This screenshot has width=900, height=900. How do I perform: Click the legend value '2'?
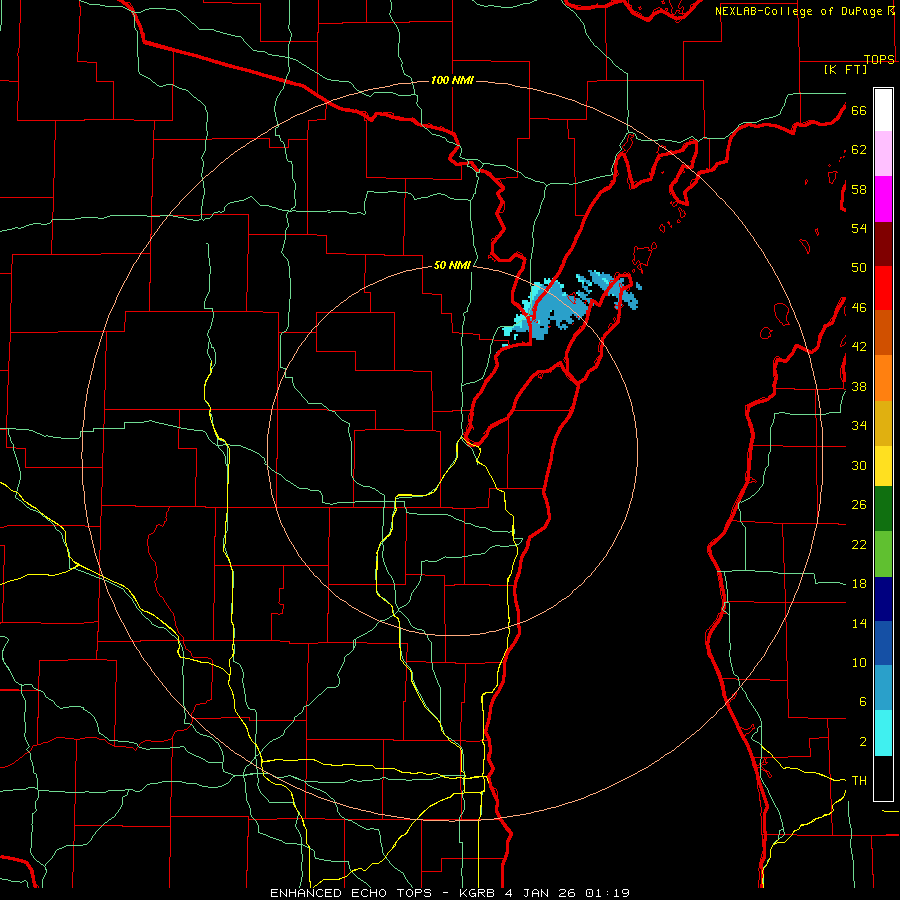tap(863, 742)
